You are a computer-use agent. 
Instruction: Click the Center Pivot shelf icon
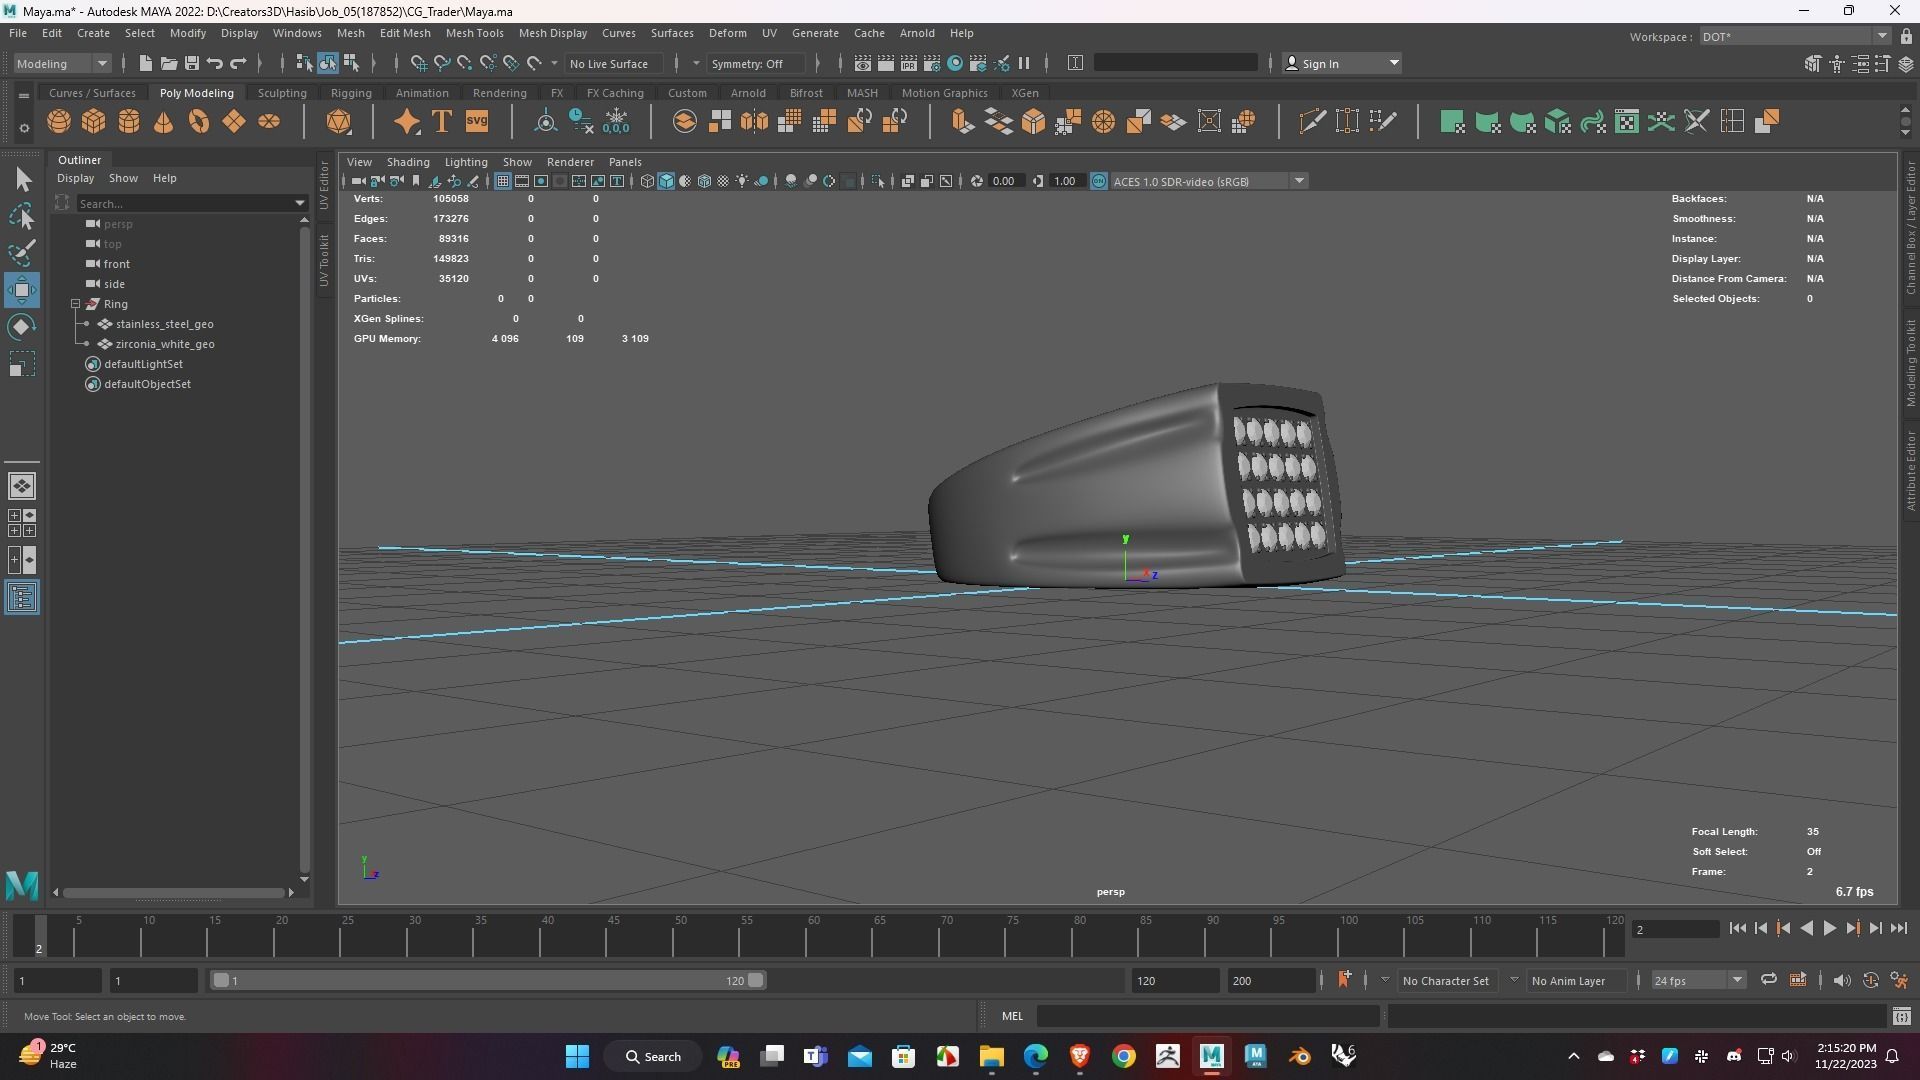(545, 122)
